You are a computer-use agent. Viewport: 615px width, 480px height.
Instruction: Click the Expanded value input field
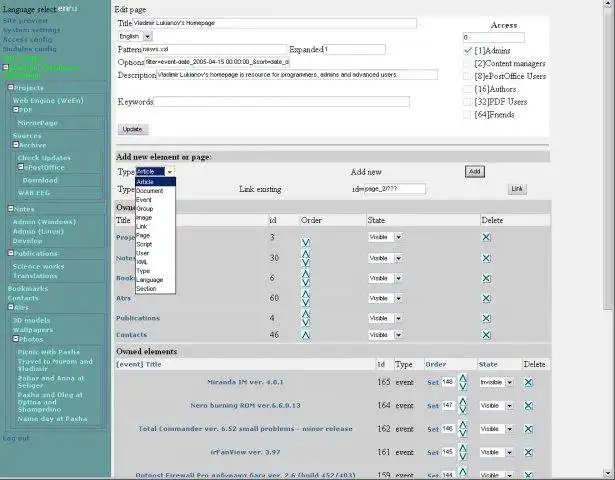pyautogui.click(x=354, y=49)
